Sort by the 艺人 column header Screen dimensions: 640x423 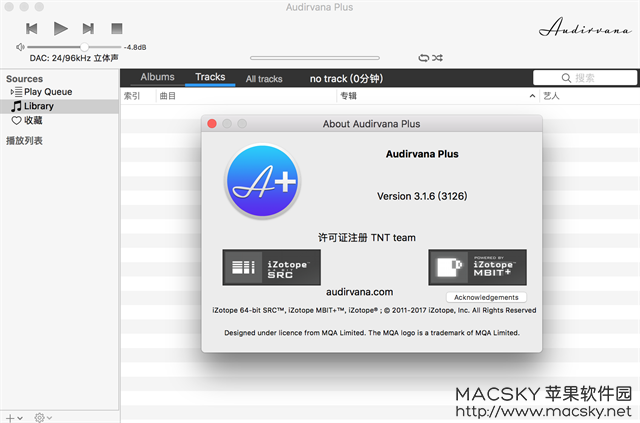click(551, 96)
